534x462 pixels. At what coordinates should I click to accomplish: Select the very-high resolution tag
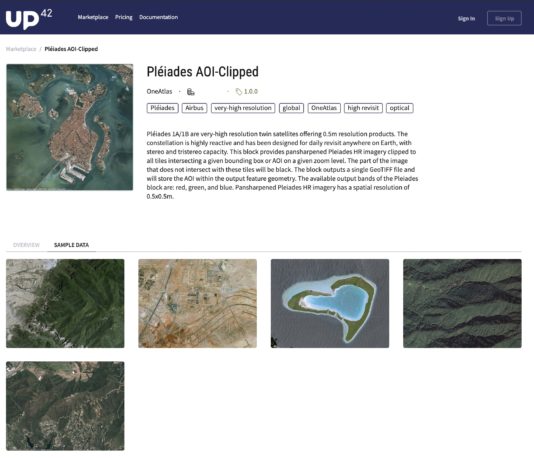243,108
